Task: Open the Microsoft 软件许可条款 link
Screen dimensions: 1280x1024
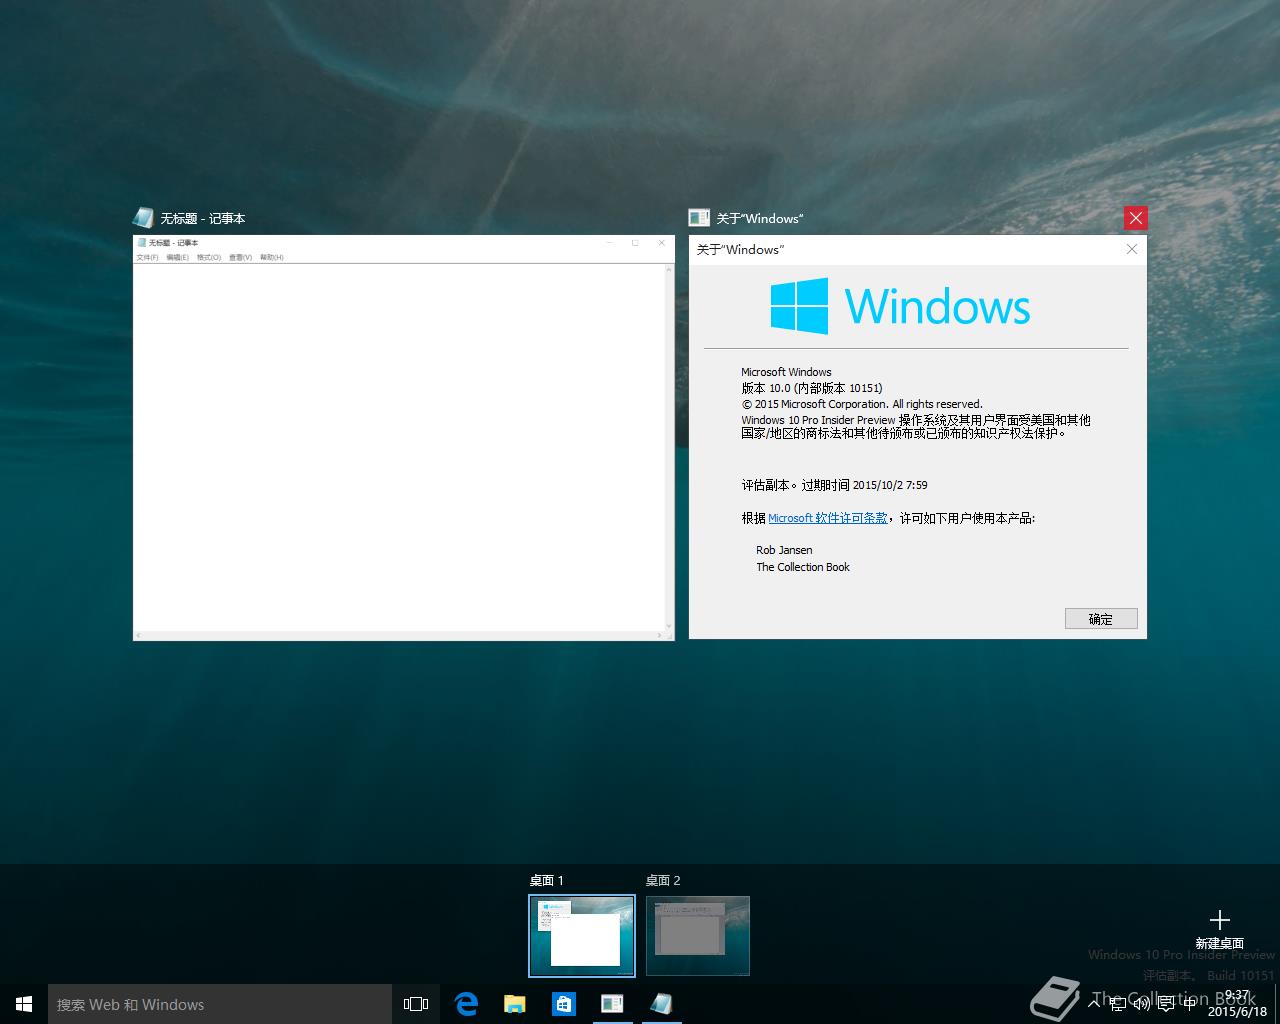Action: (x=828, y=518)
